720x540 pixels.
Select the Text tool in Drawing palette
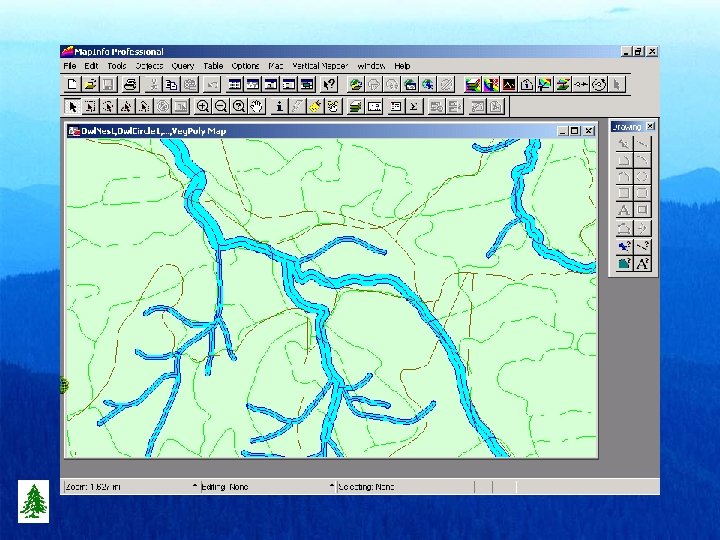pos(624,210)
